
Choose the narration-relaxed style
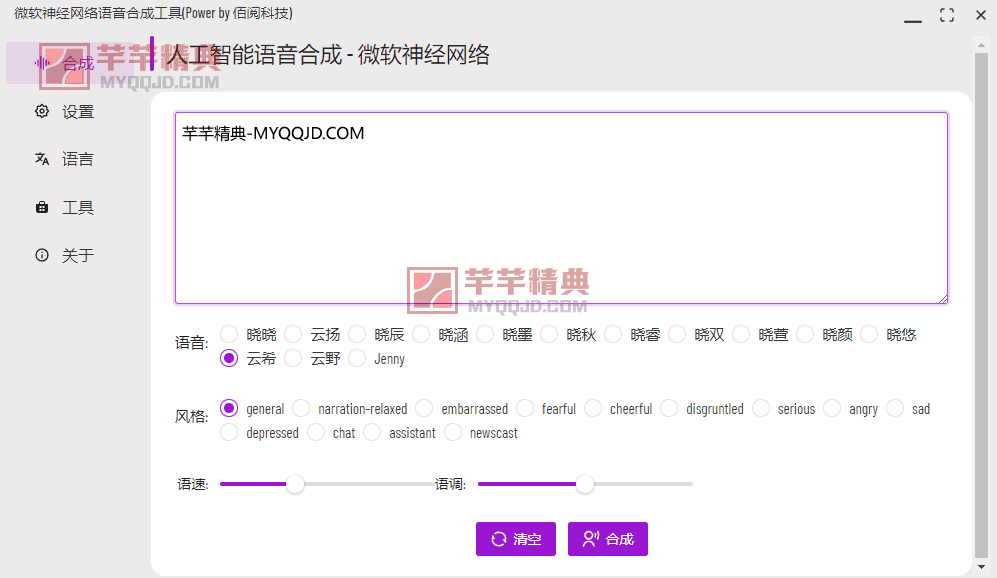301,408
